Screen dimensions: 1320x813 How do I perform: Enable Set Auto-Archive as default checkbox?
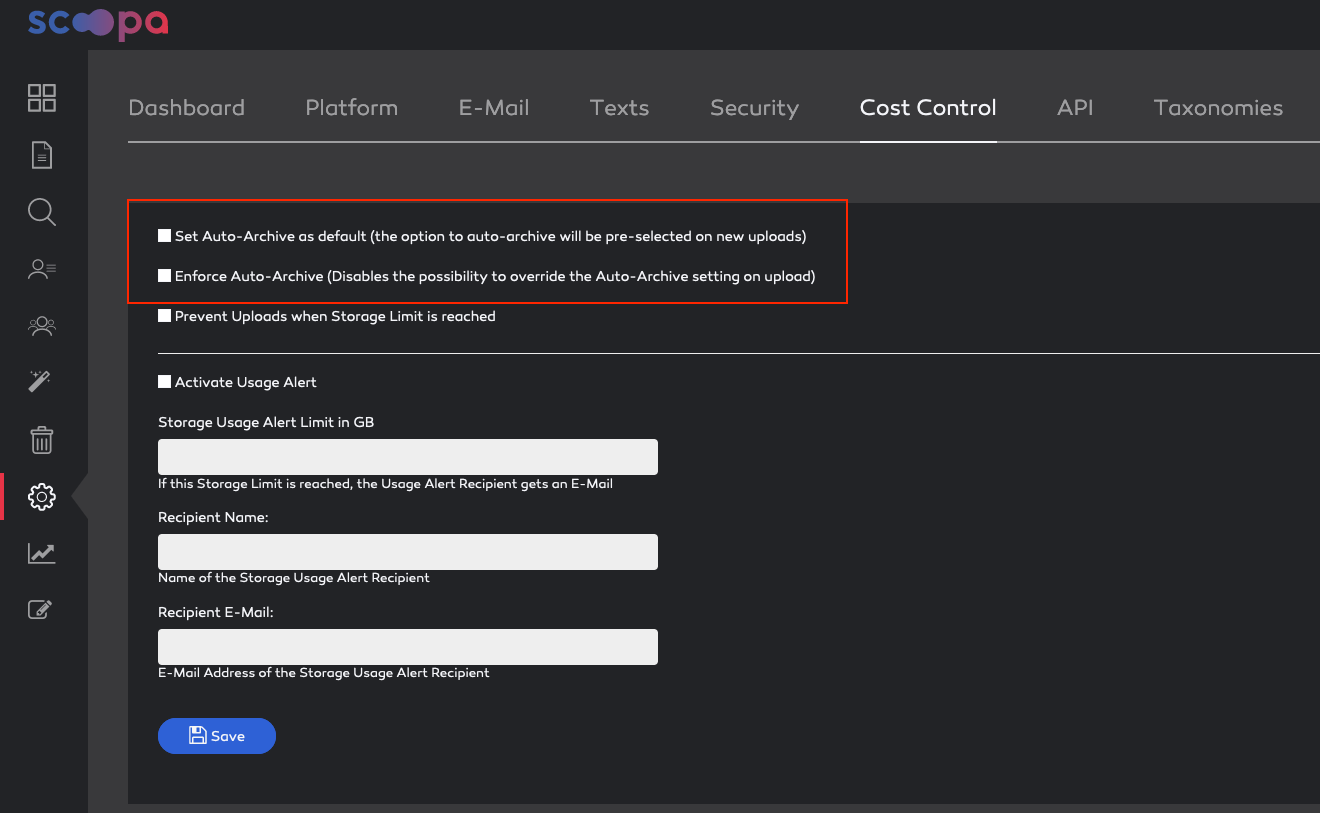tap(164, 236)
